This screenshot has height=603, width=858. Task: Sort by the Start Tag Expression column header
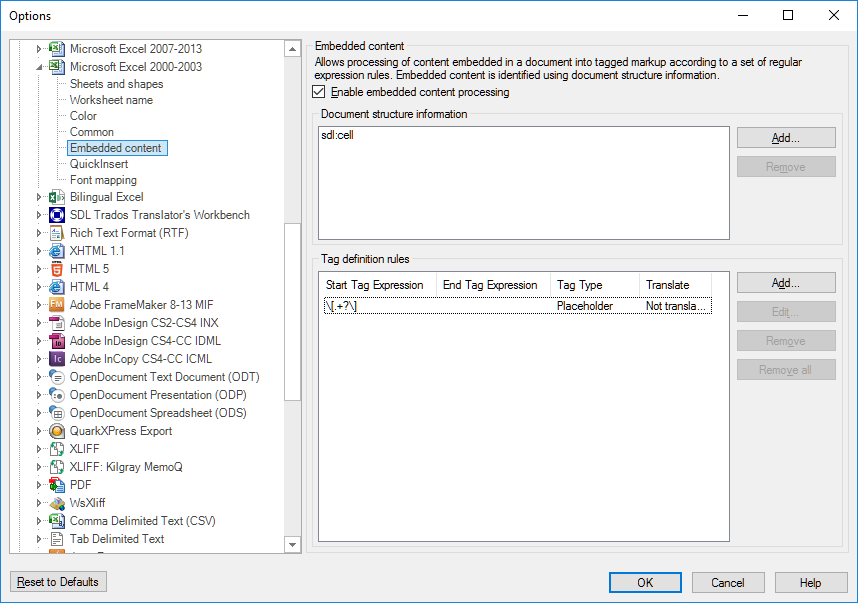pos(378,285)
